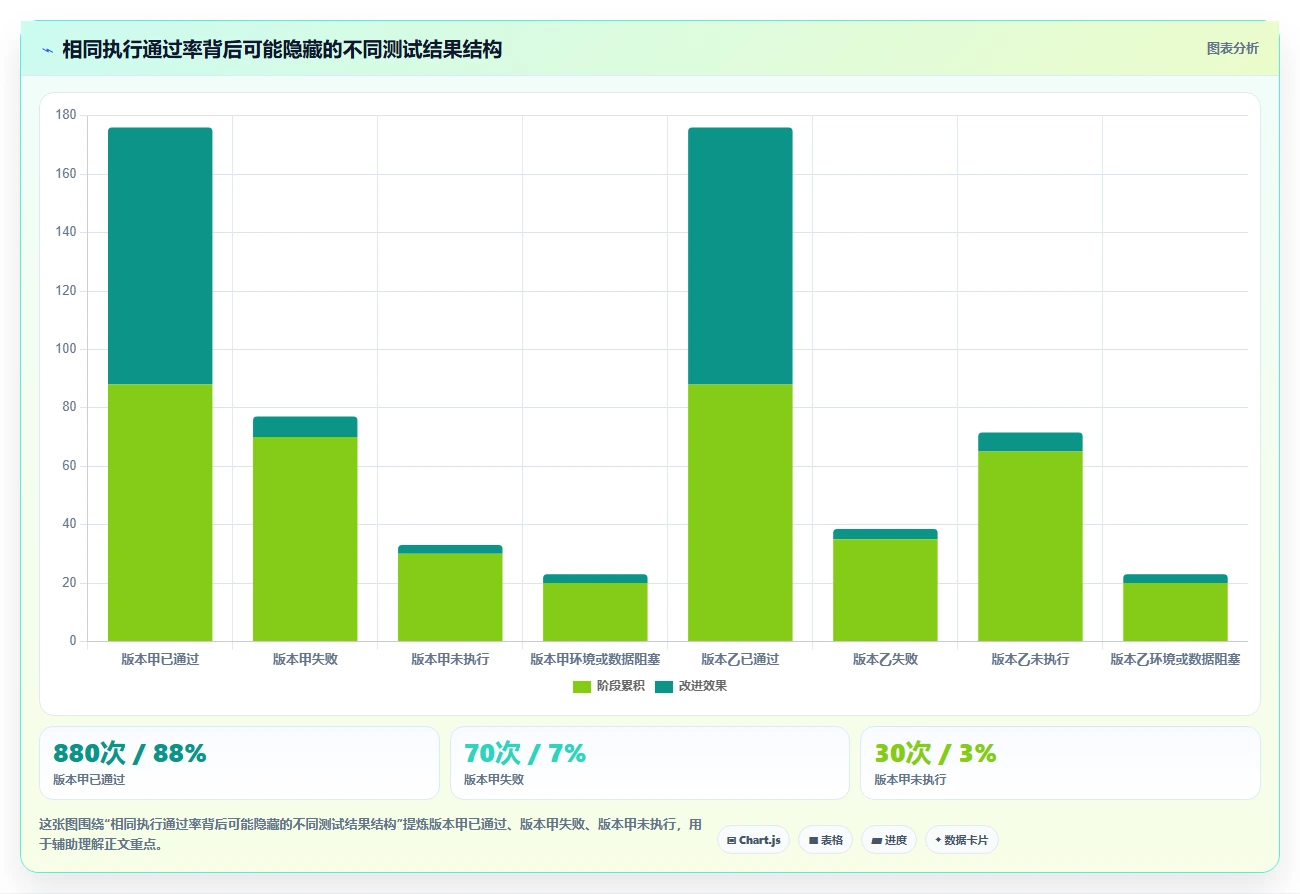
Task: Click the green segment of 版本甲已通过 bar
Action: click(160, 512)
